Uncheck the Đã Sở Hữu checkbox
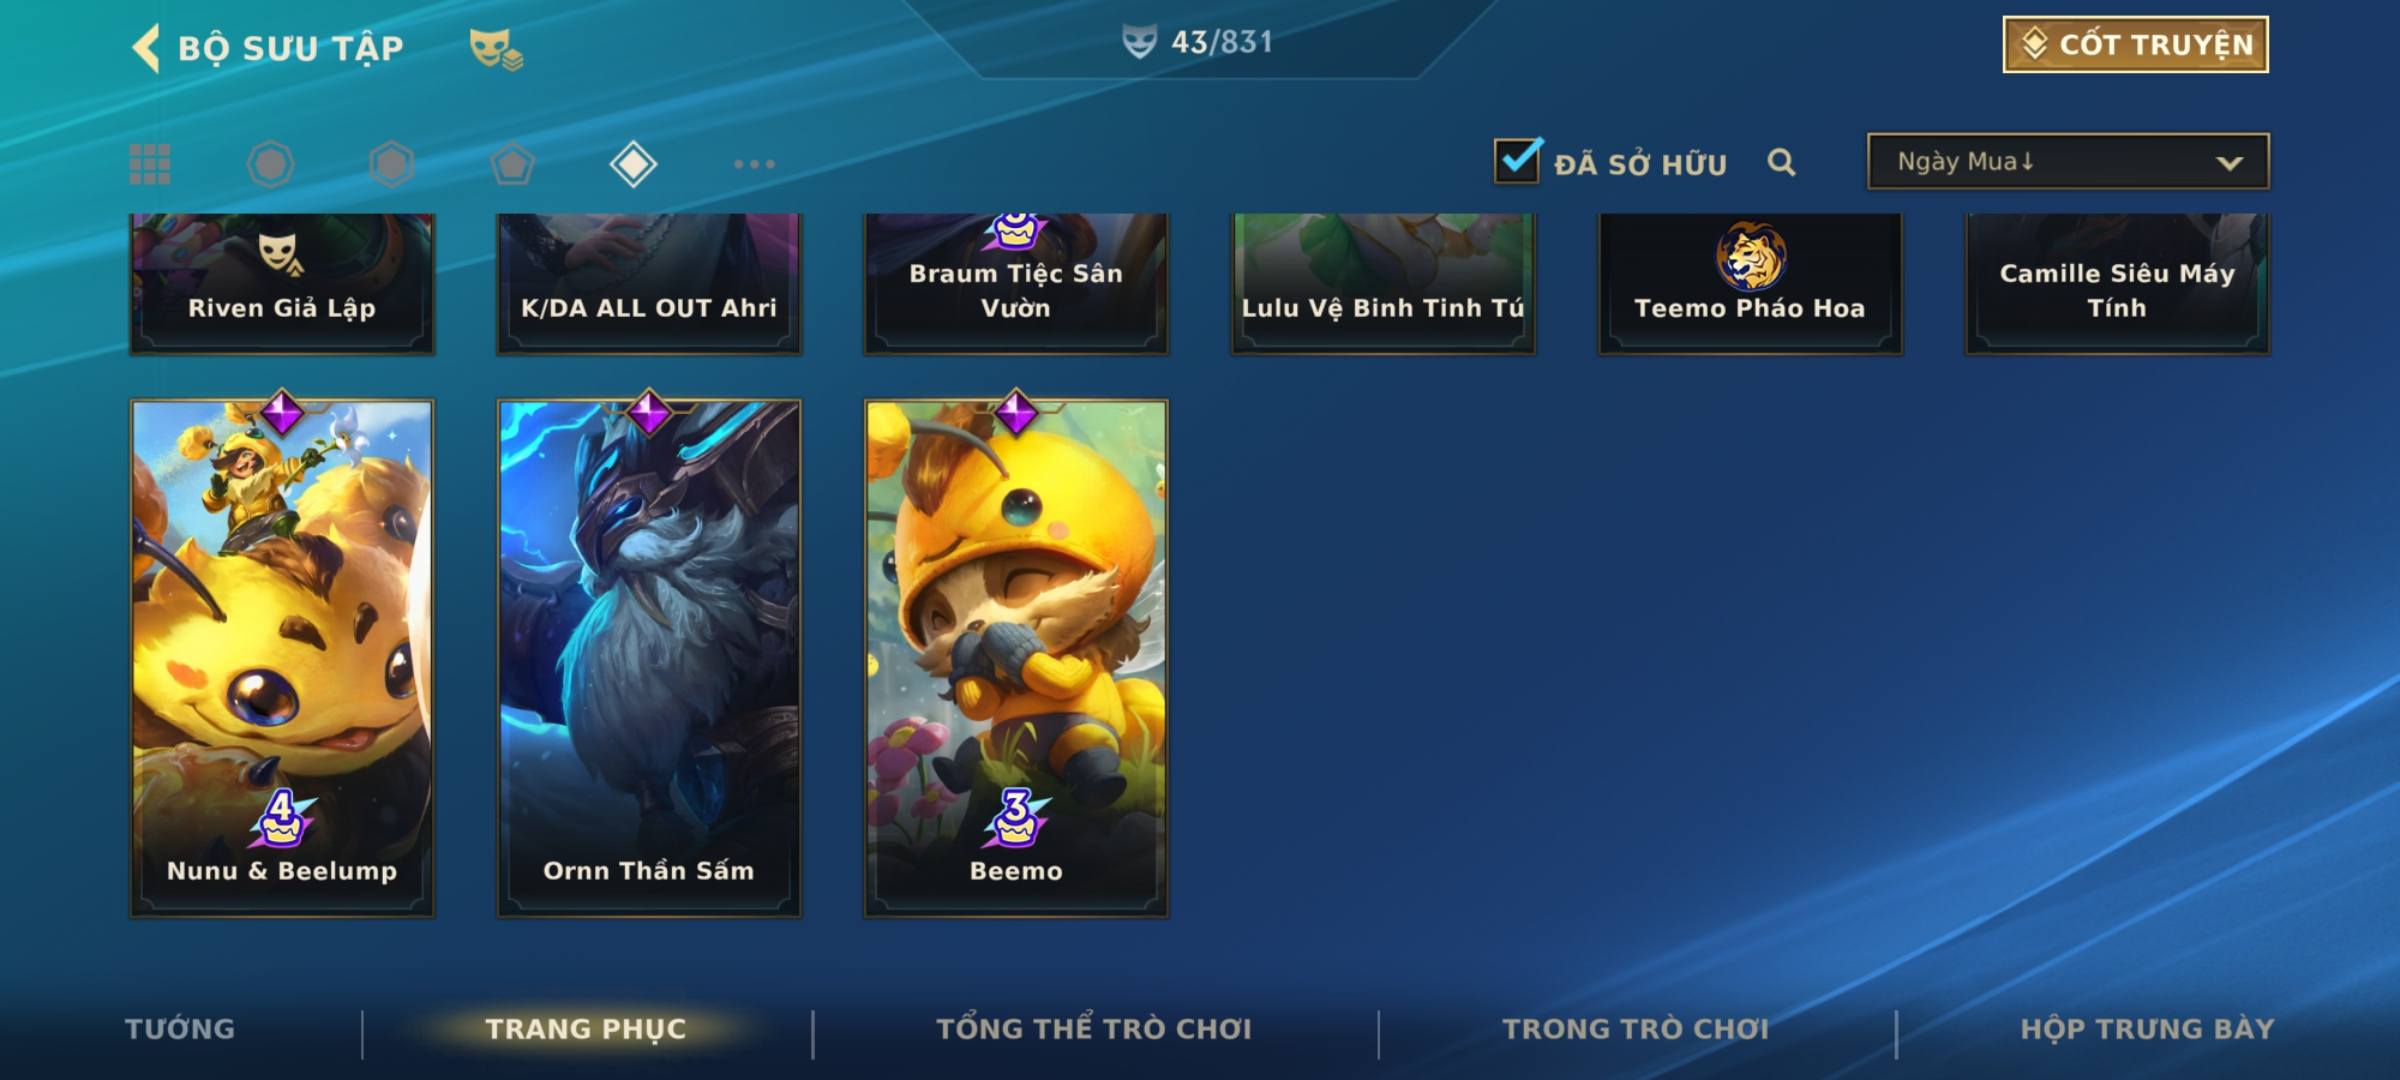 [x=1517, y=160]
